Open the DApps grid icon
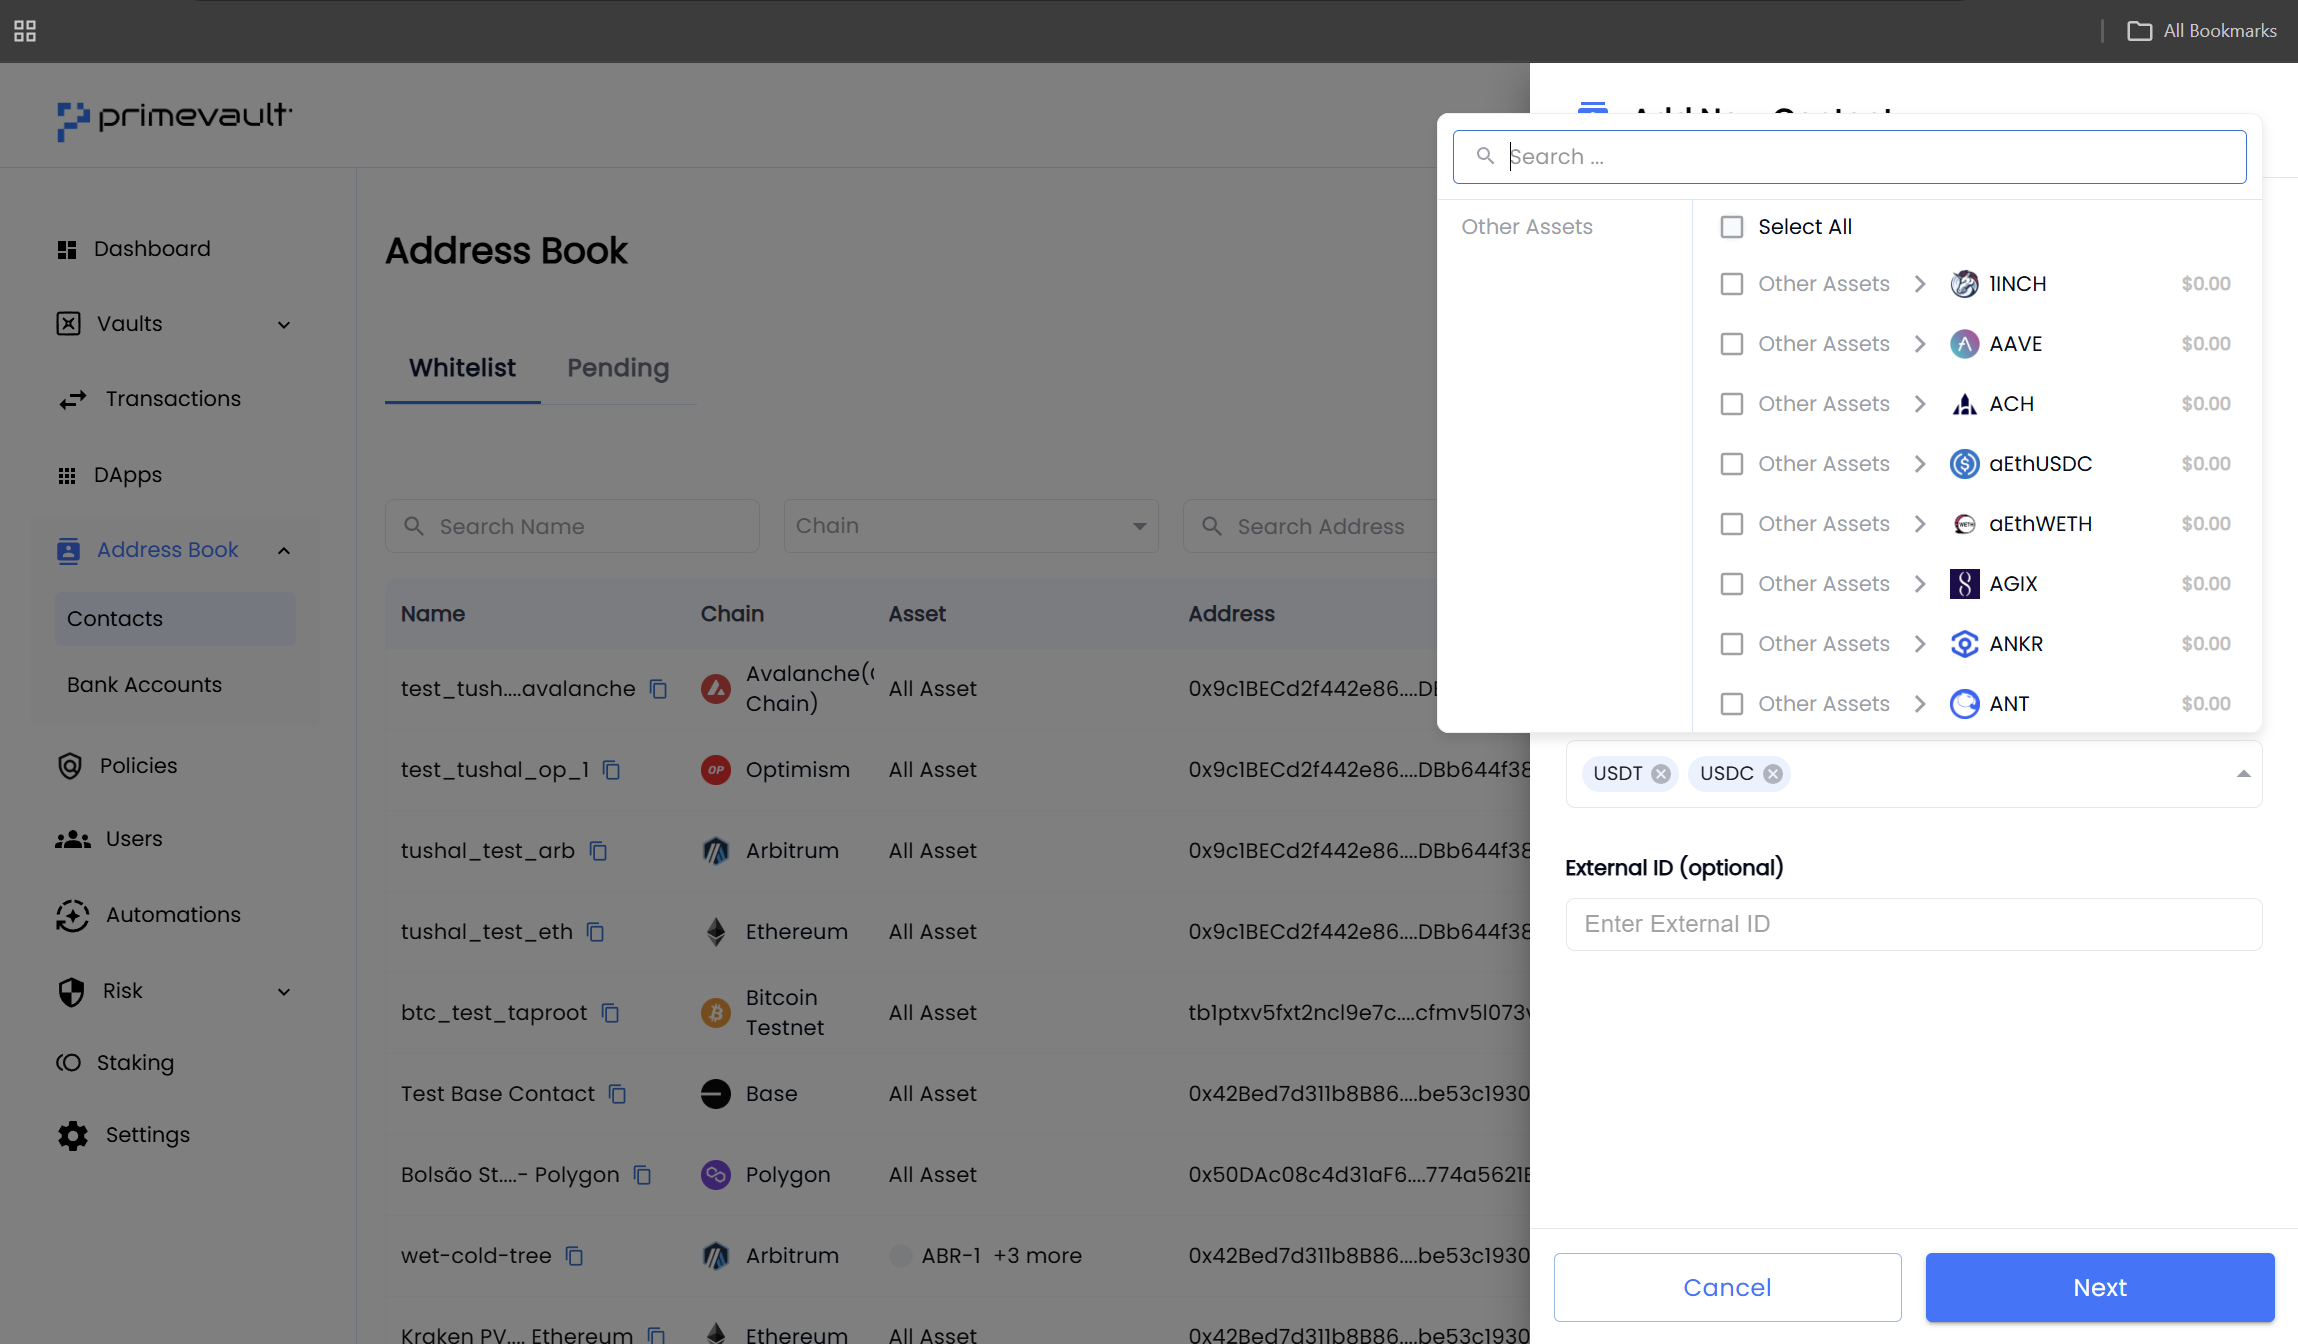The width and height of the screenshot is (2298, 1344). [x=67, y=476]
